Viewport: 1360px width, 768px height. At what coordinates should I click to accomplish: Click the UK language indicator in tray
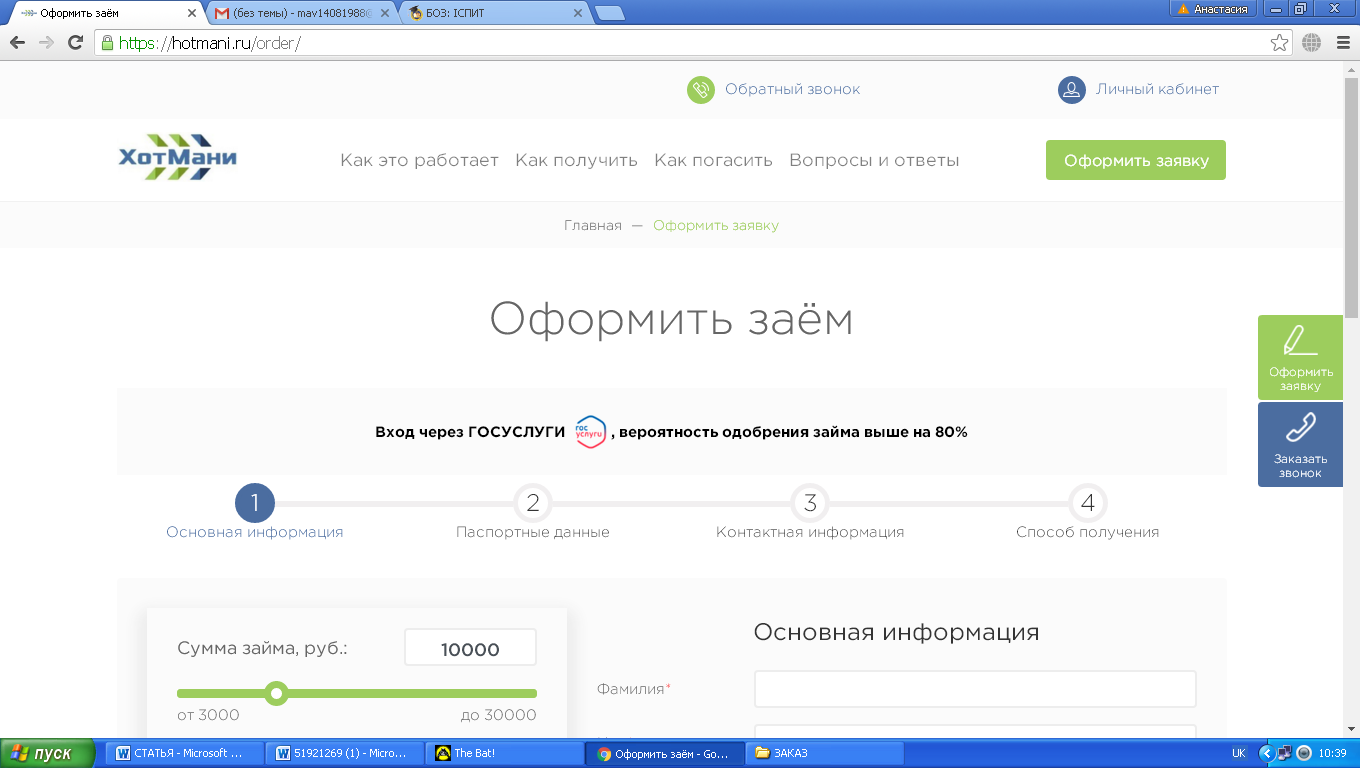[x=1239, y=754]
